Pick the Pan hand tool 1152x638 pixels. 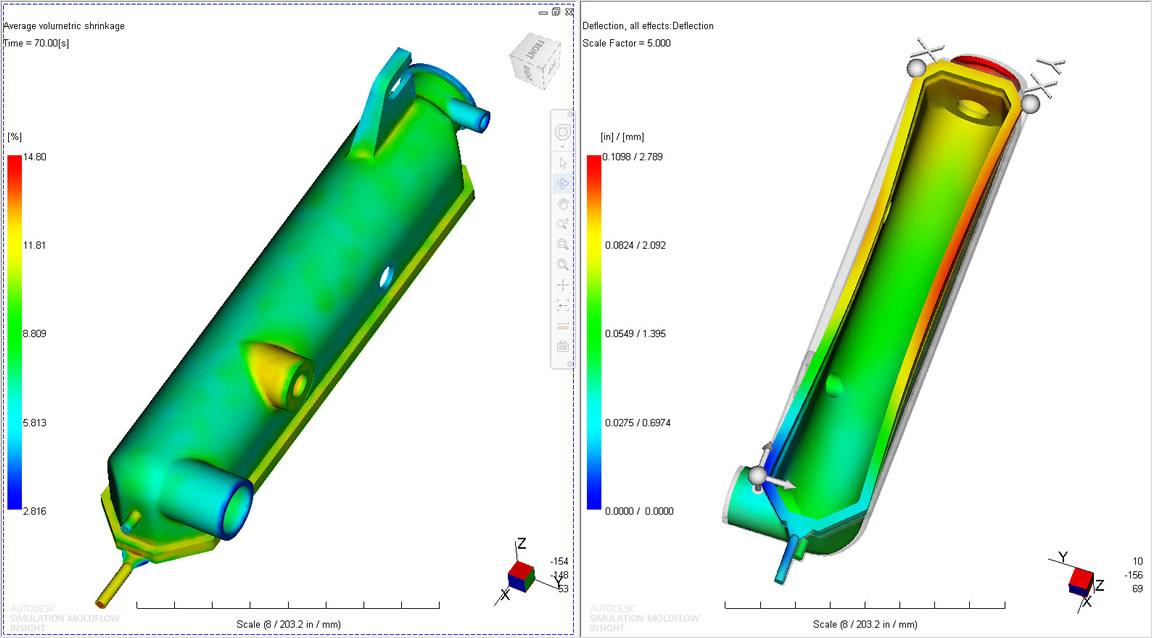pyautogui.click(x=563, y=204)
